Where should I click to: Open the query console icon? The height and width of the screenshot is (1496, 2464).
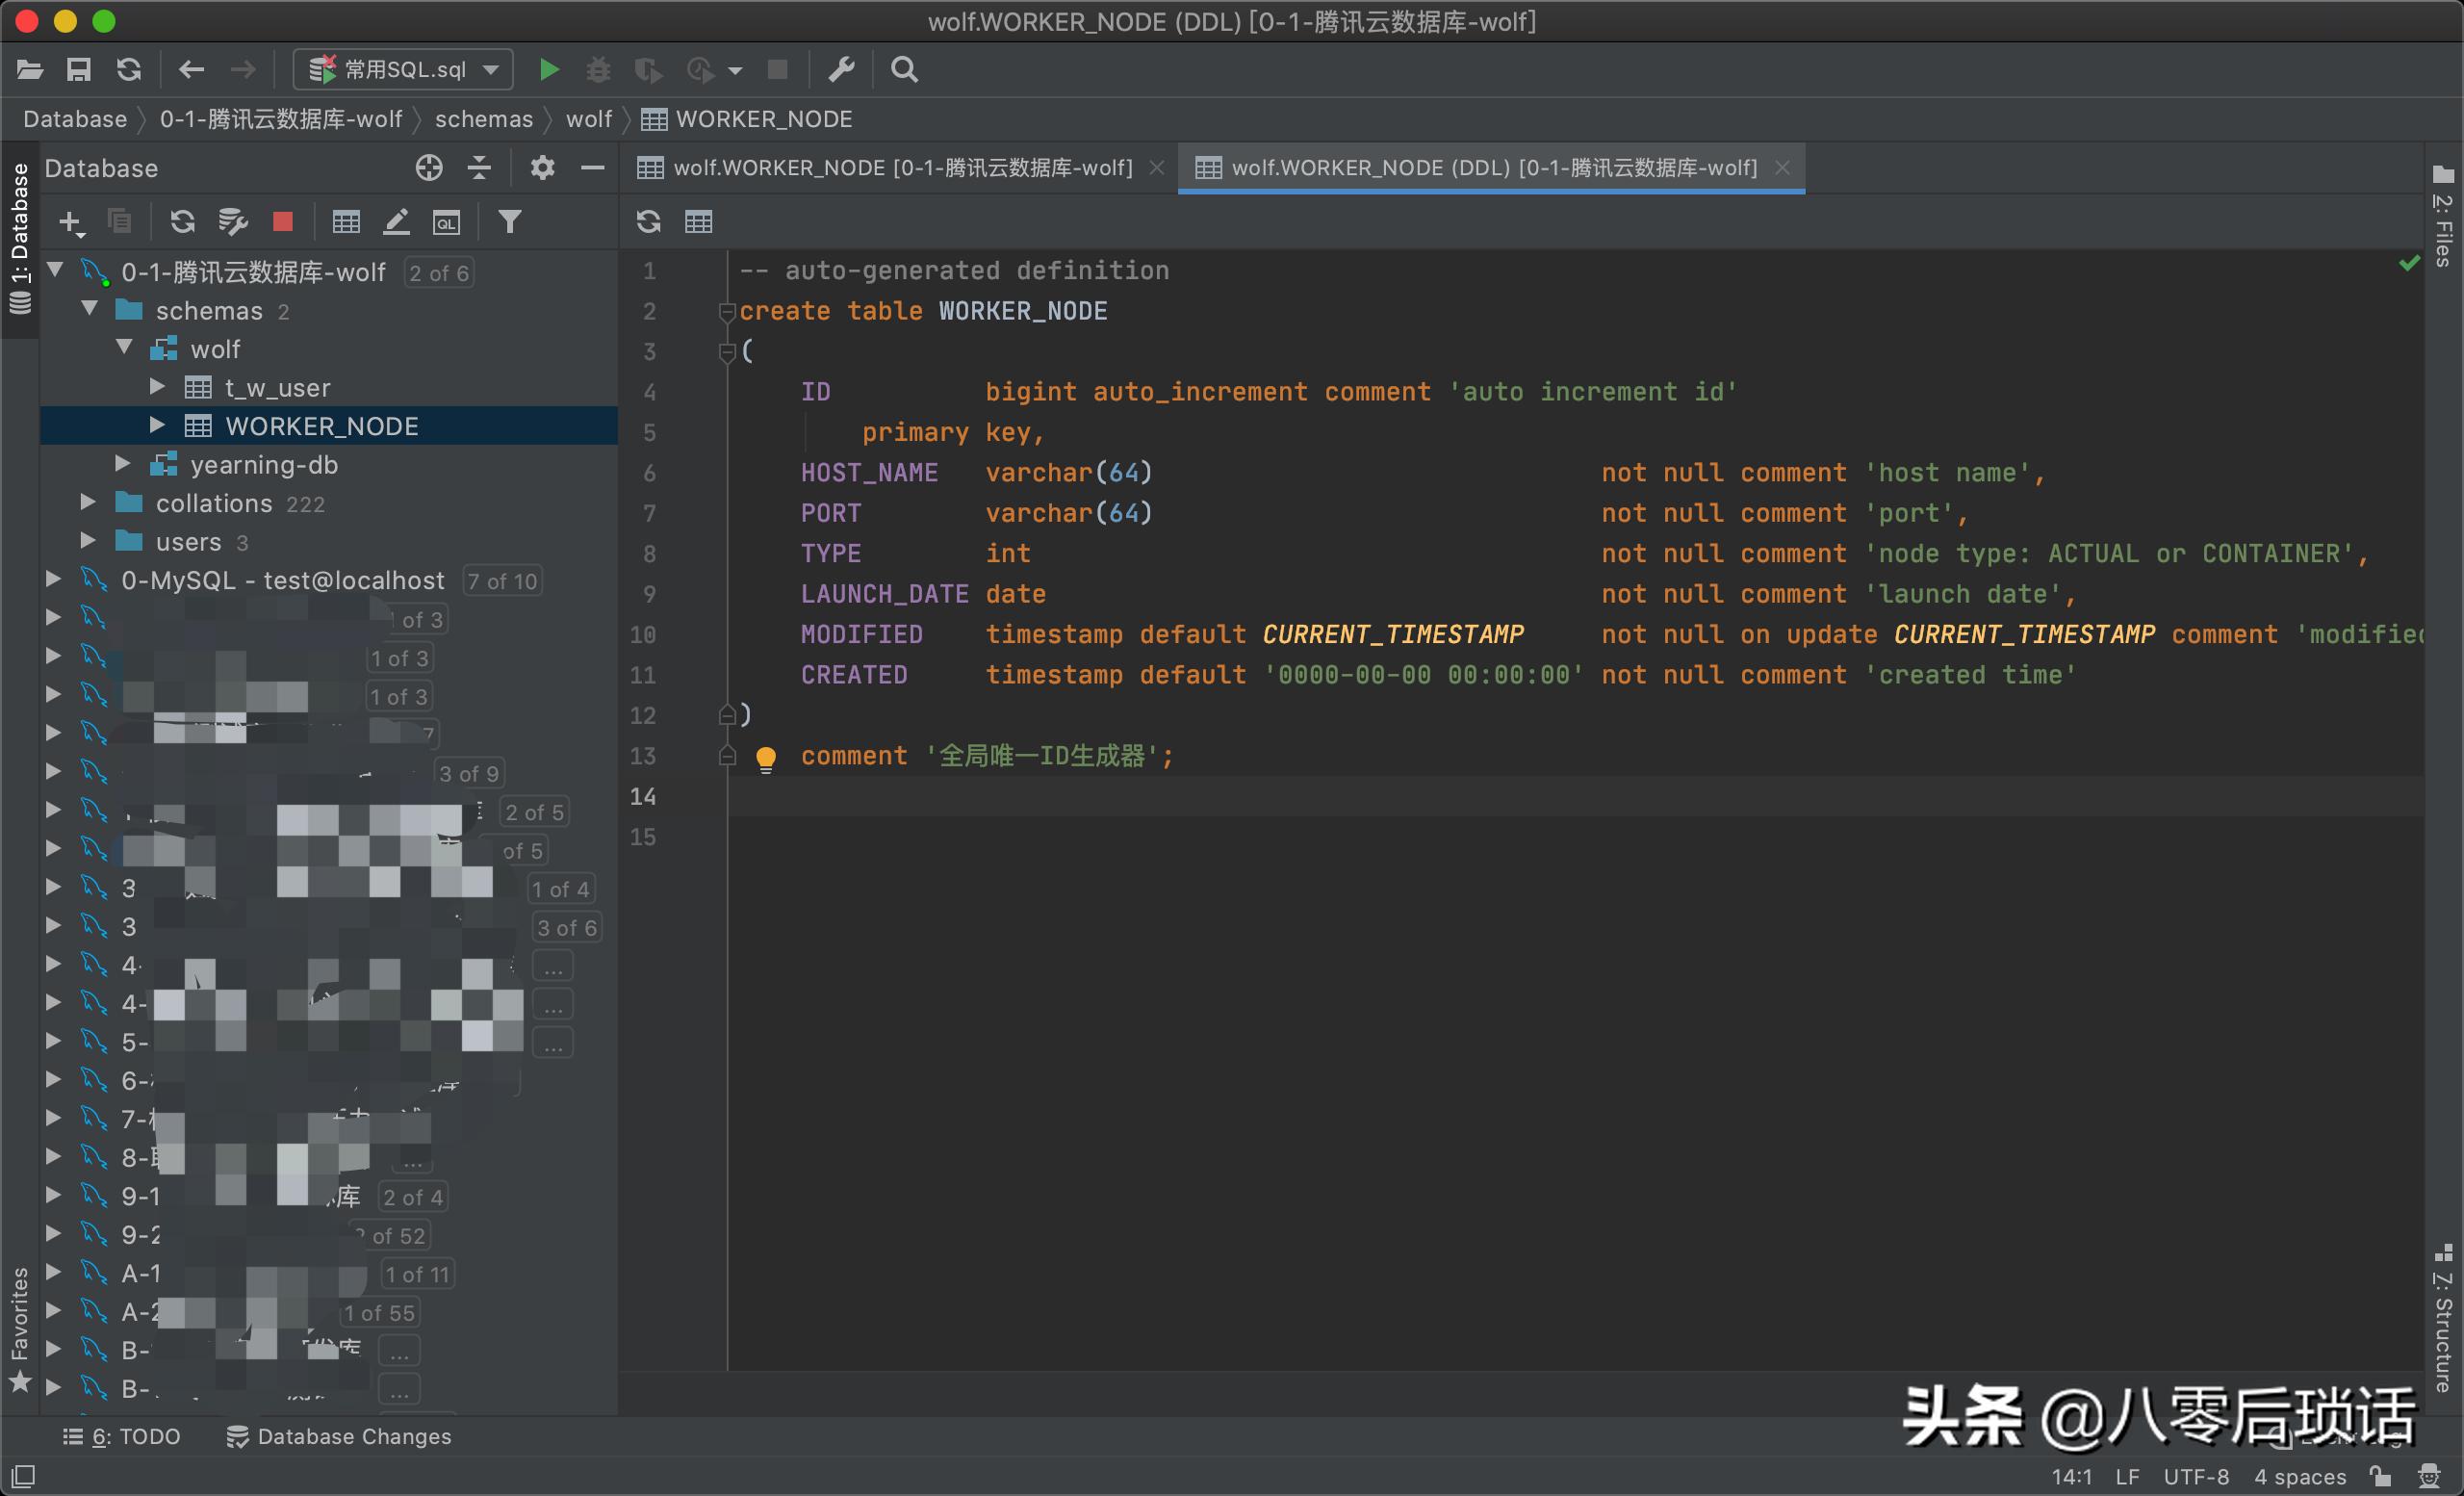[446, 221]
